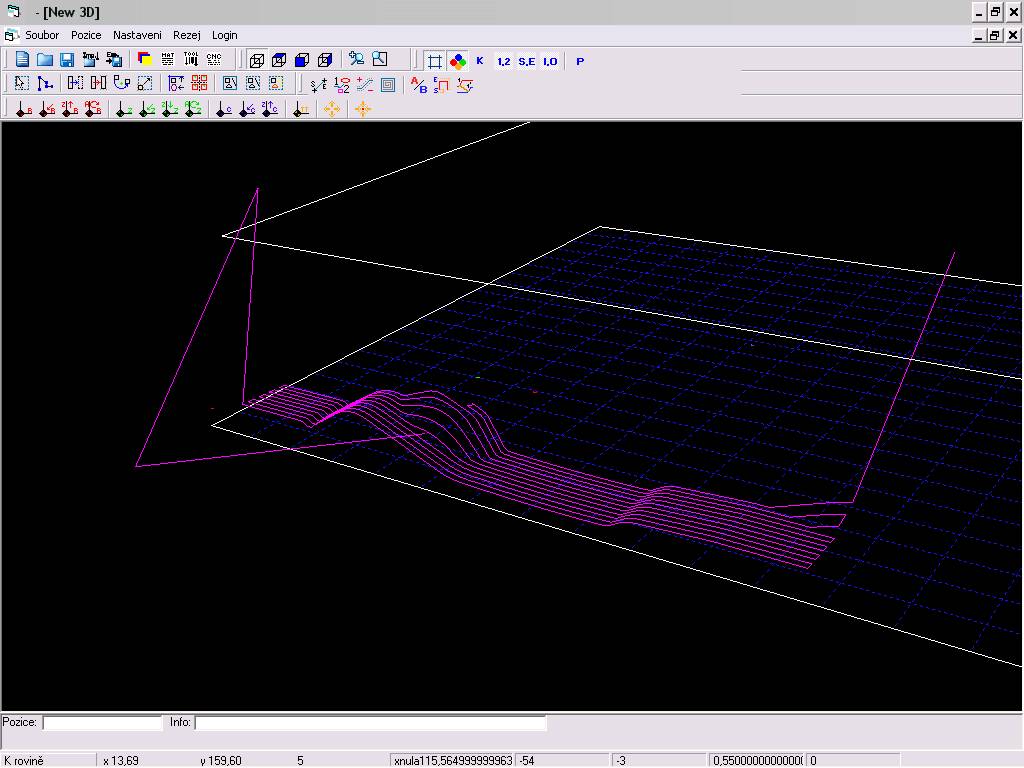Open the Nastaveni menu
The image size is (1024, 768).
[137, 35]
